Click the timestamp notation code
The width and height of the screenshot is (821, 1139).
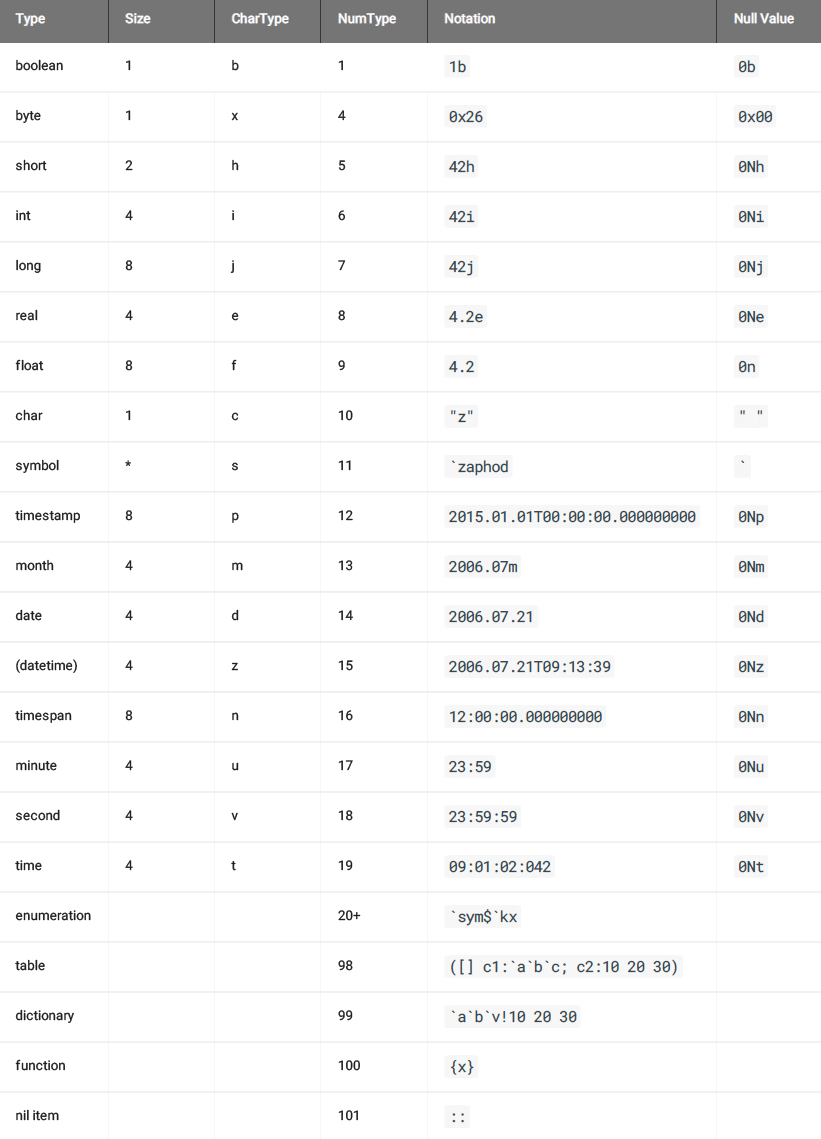tap(572, 517)
